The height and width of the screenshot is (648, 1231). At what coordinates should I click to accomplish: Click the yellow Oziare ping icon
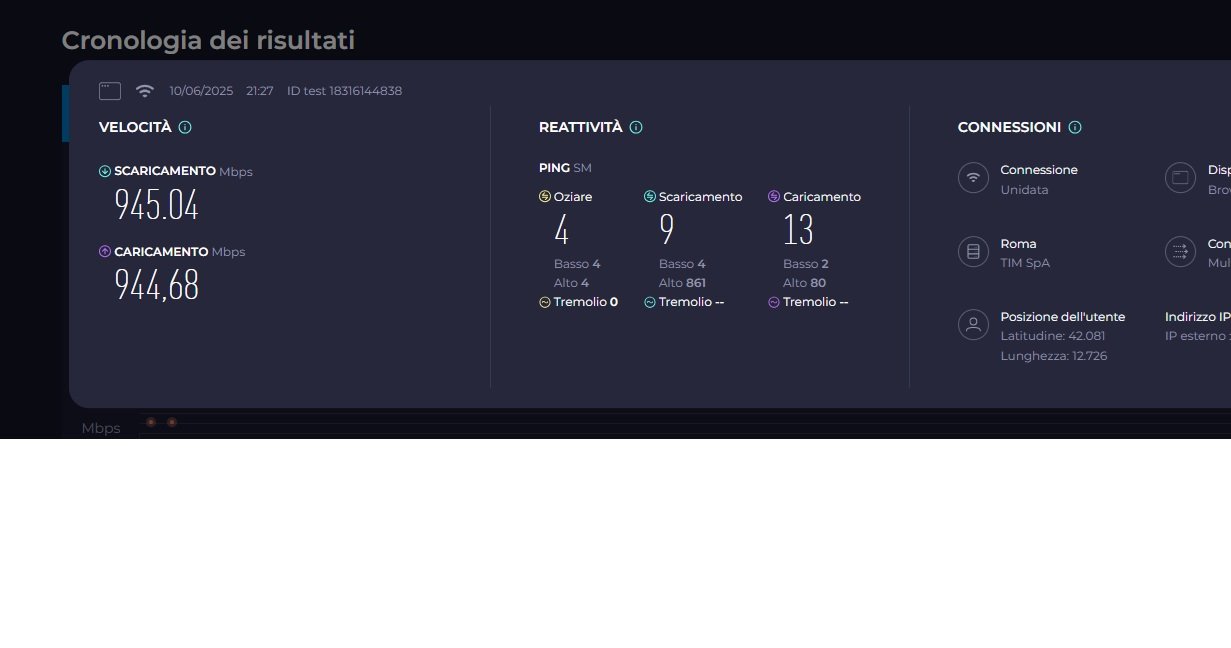tap(545, 197)
